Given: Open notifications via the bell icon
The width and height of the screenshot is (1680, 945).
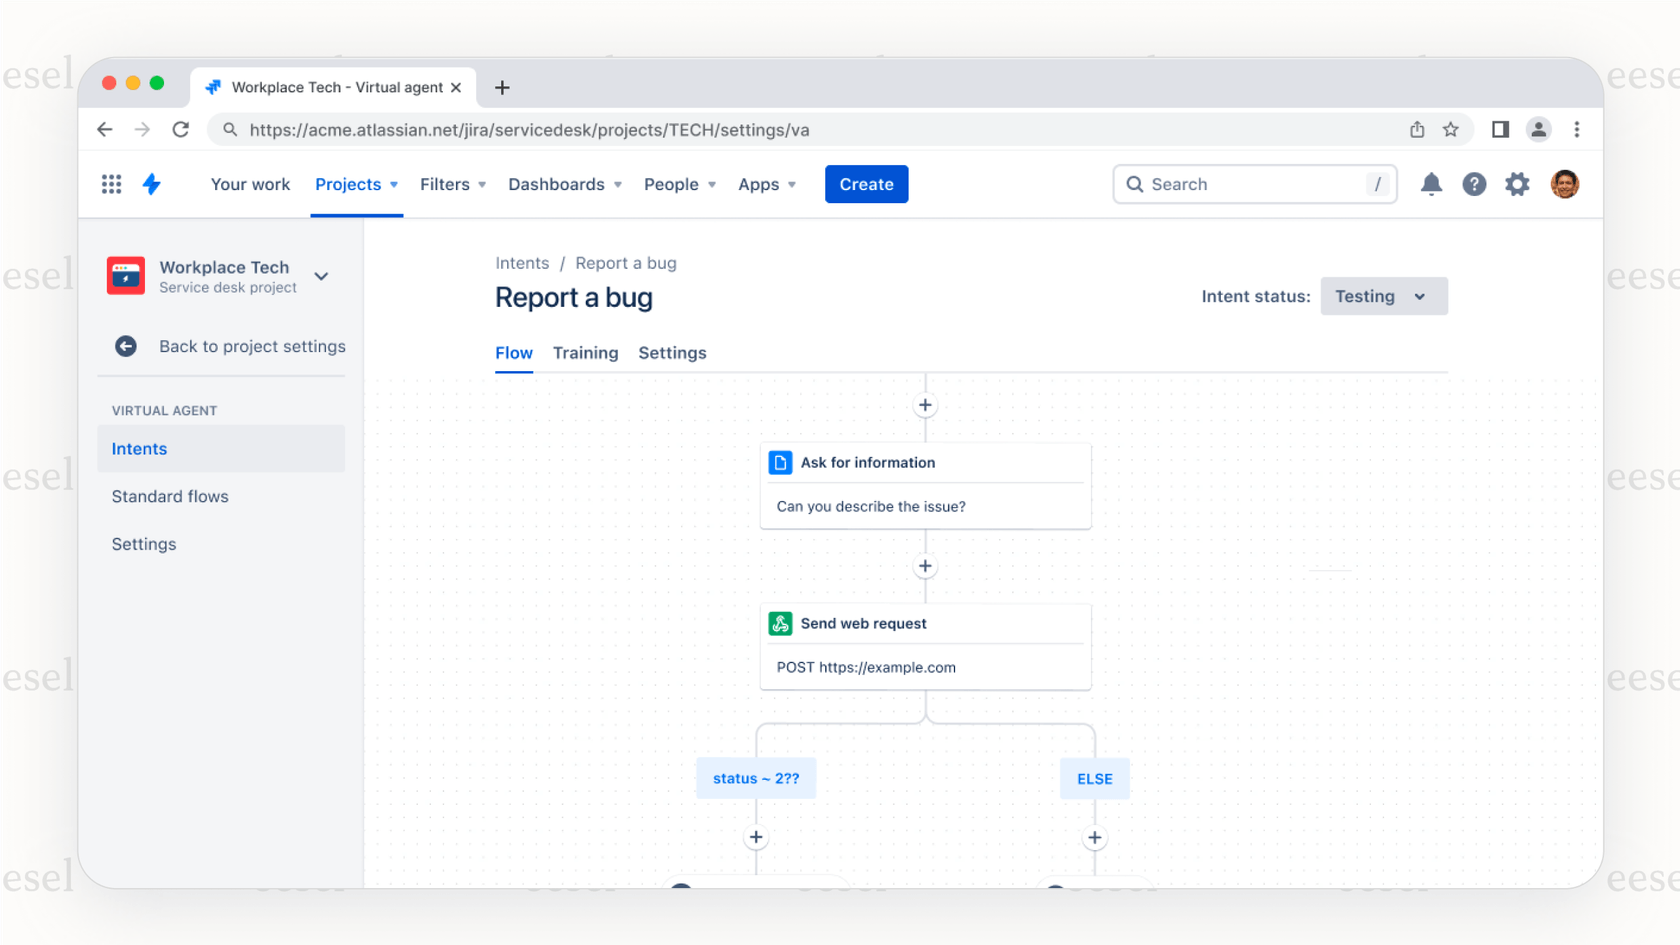Looking at the screenshot, I should (x=1431, y=184).
